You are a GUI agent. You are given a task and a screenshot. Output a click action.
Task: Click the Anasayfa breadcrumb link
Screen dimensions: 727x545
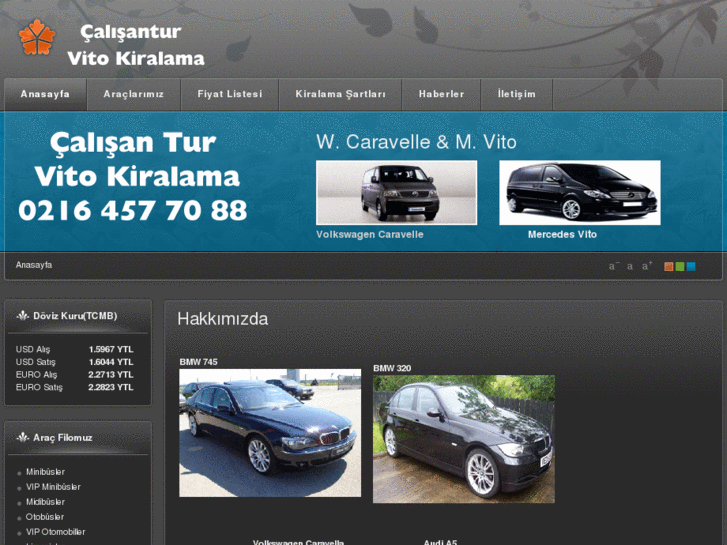(34, 265)
